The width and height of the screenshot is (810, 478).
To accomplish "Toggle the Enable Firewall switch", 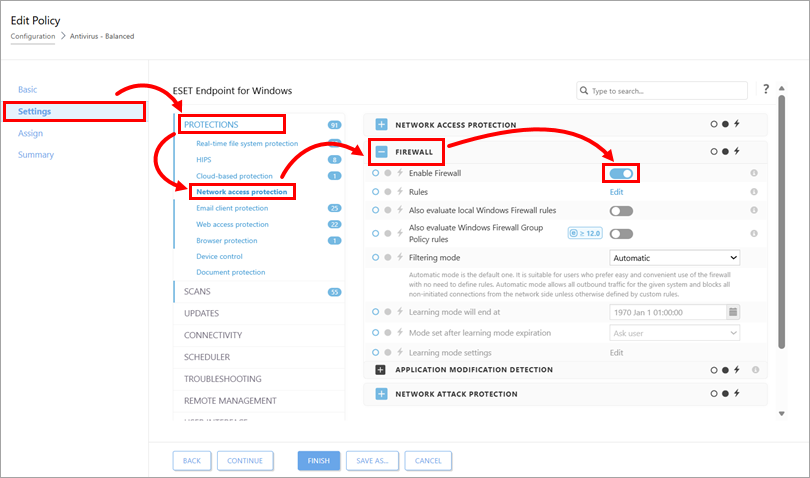I will pyautogui.click(x=621, y=173).
